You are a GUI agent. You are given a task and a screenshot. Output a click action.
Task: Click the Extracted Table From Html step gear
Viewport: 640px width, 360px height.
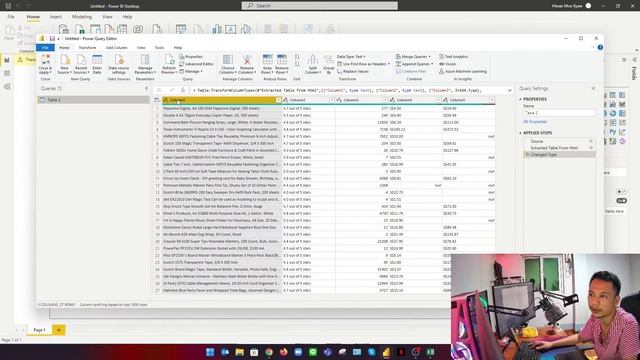coord(591,148)
